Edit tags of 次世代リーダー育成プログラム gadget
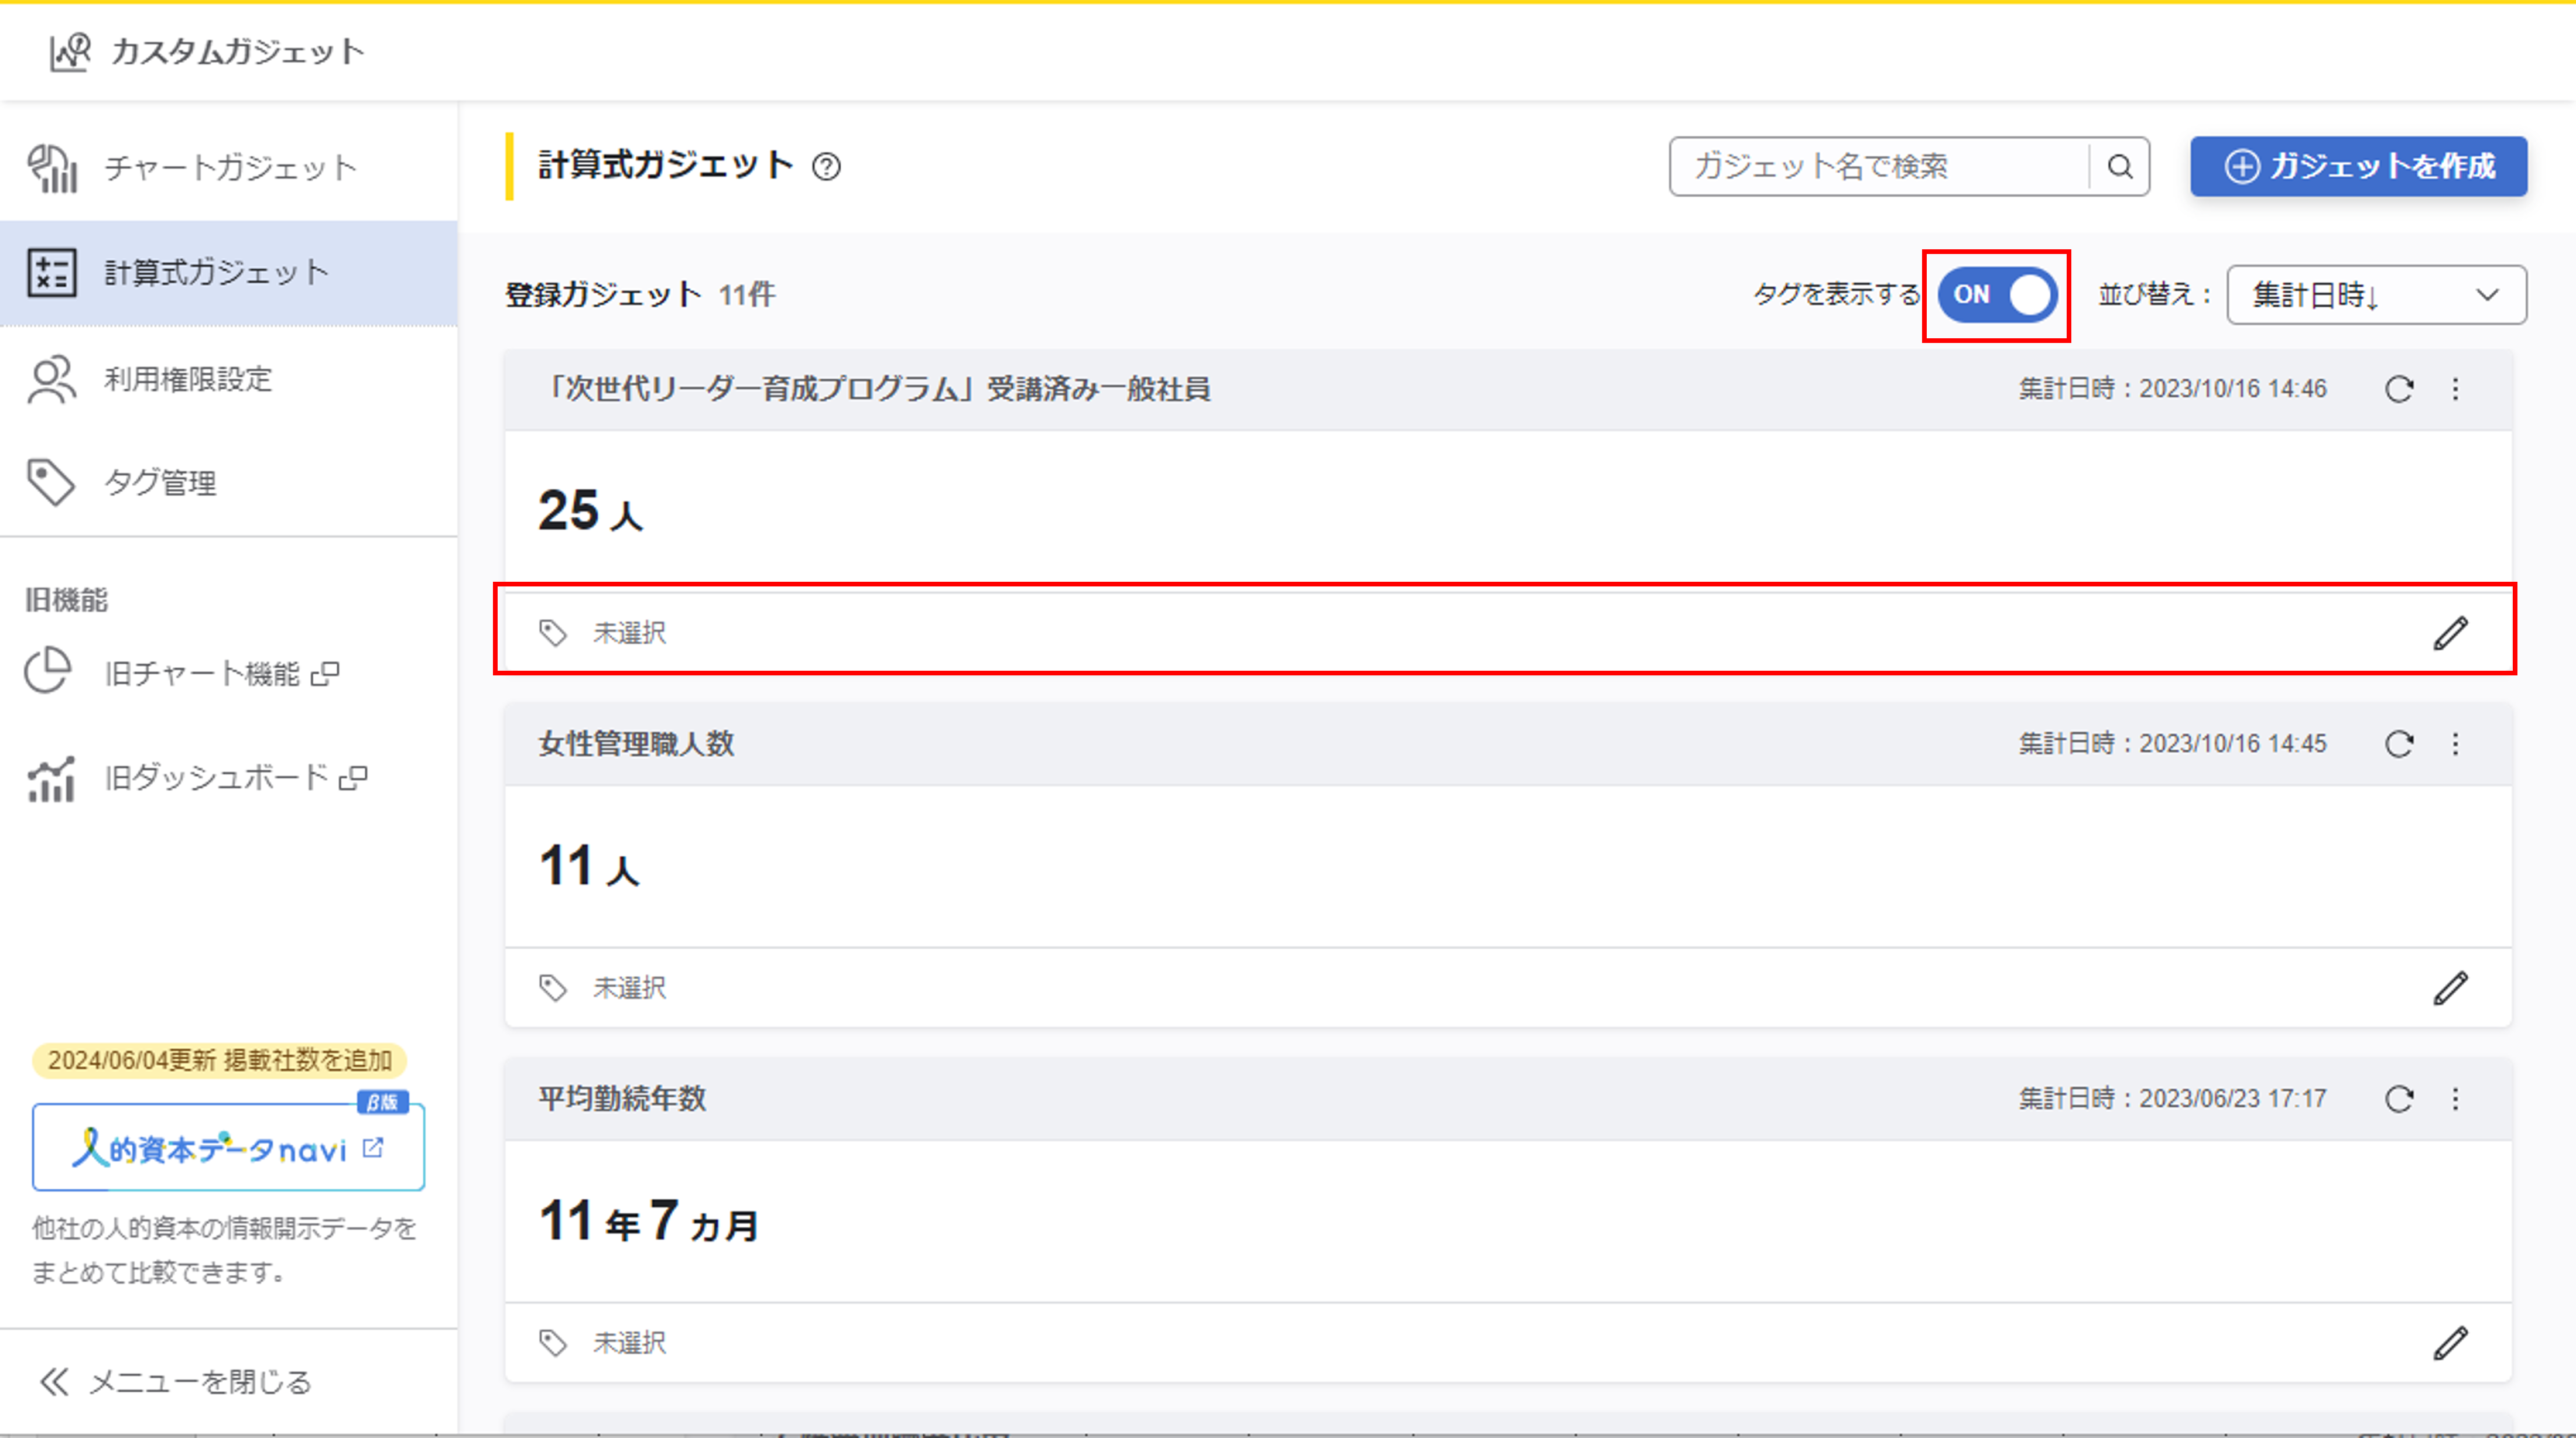The height and width of the screenshot is (1438, 2576). [2450, 633]
